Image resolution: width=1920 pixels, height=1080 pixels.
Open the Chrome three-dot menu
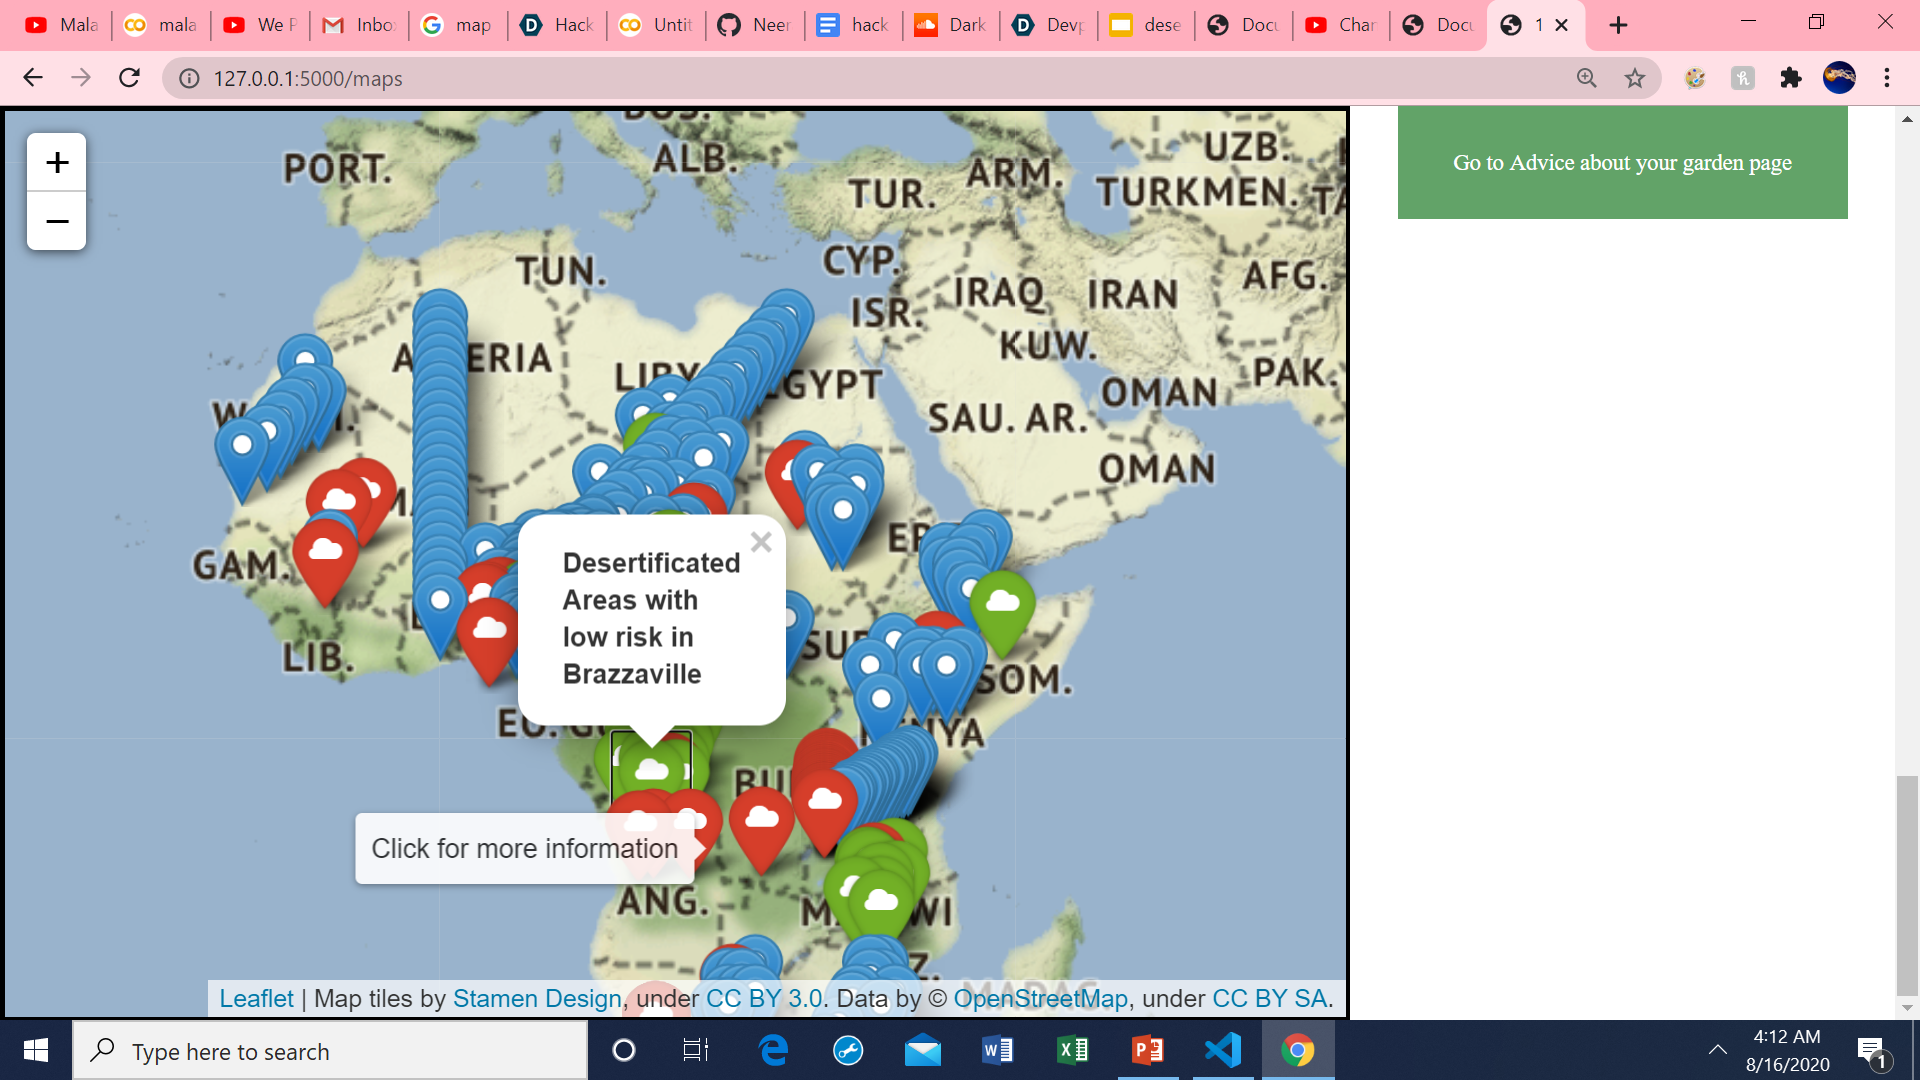click(1886, 78)
